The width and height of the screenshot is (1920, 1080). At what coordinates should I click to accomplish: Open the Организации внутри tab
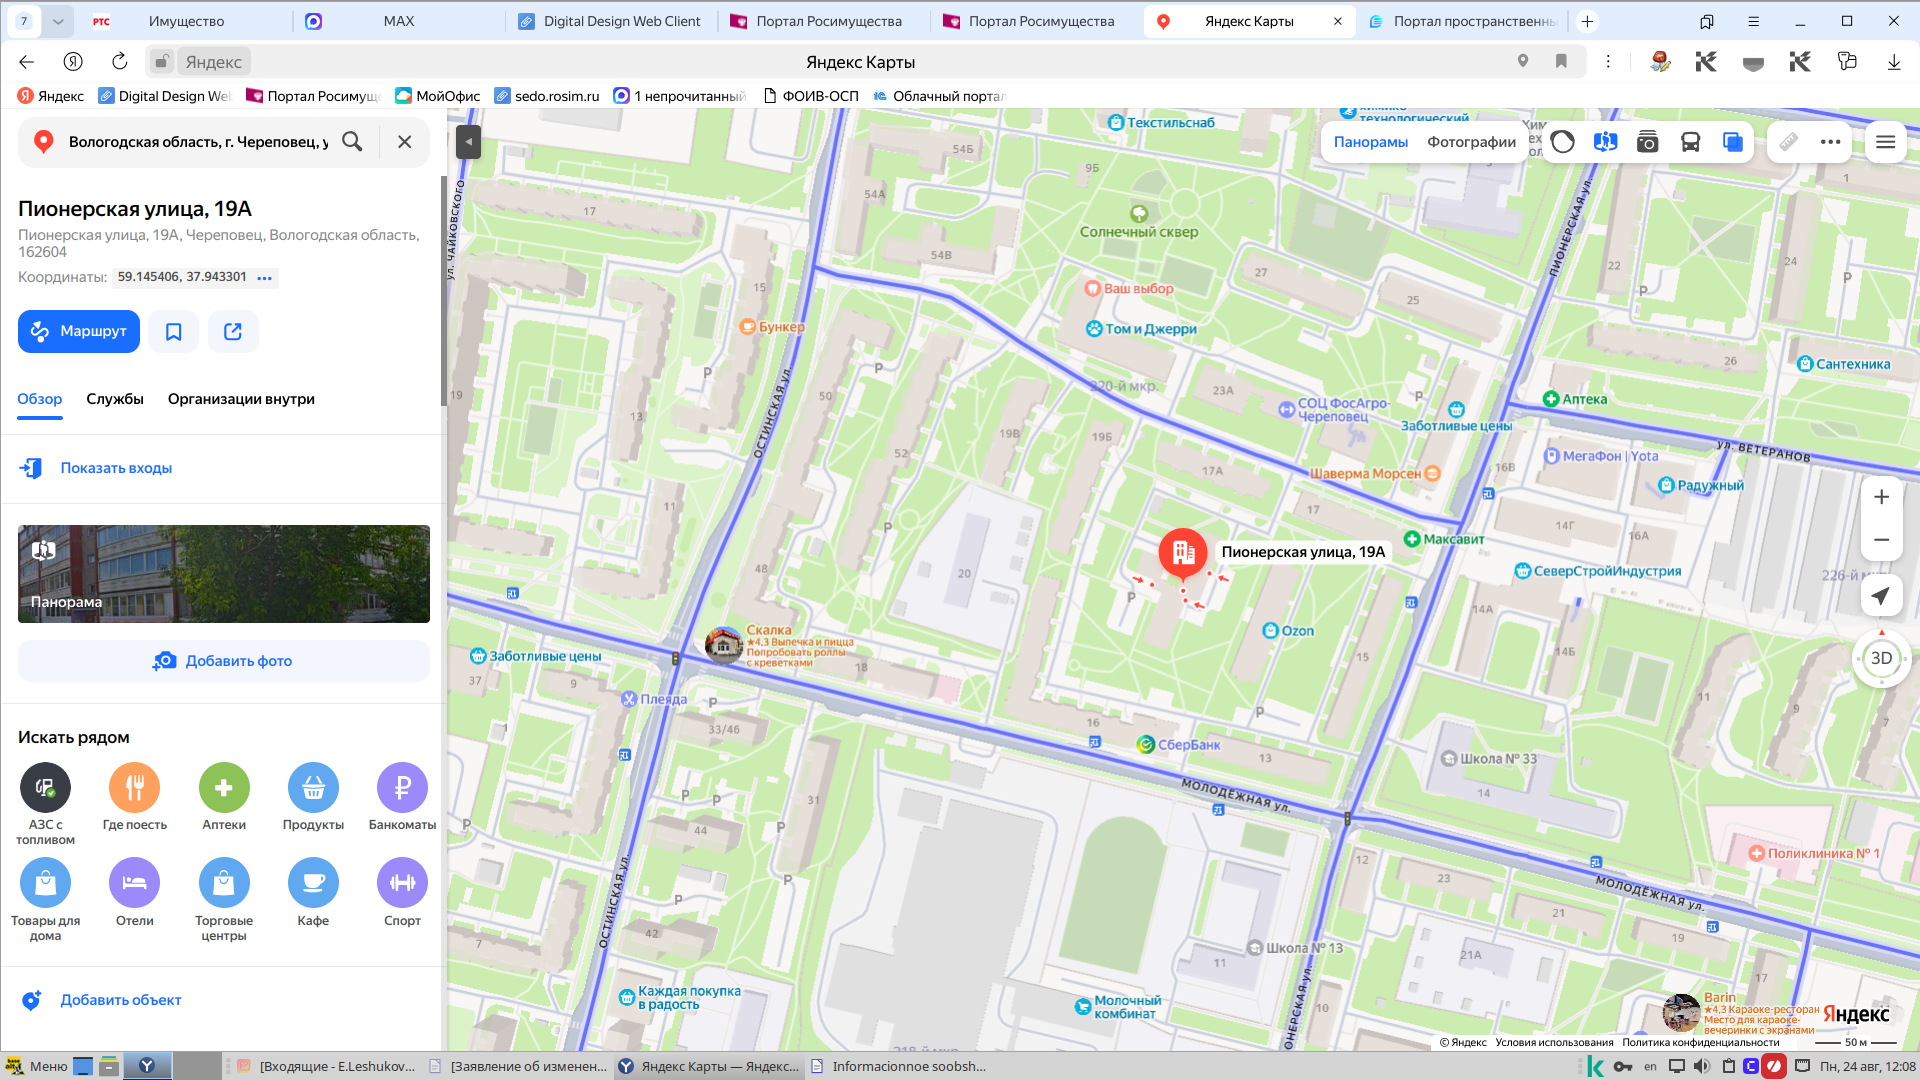241,399
